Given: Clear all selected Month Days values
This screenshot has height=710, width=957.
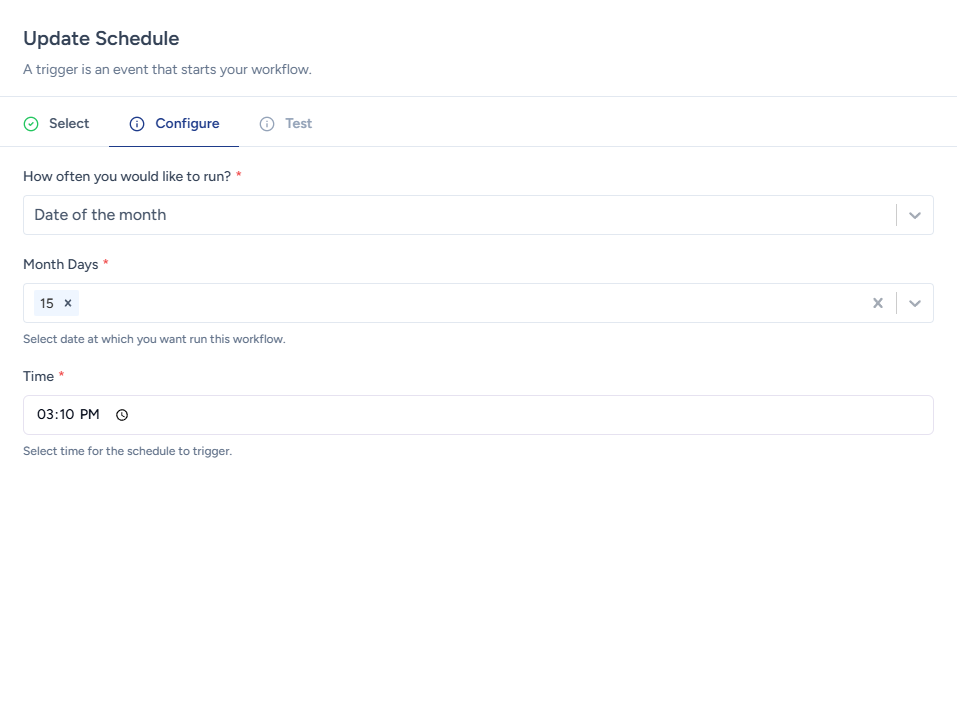Looking at the screenshot, I should pyautogui.click(x=878, y=303).
